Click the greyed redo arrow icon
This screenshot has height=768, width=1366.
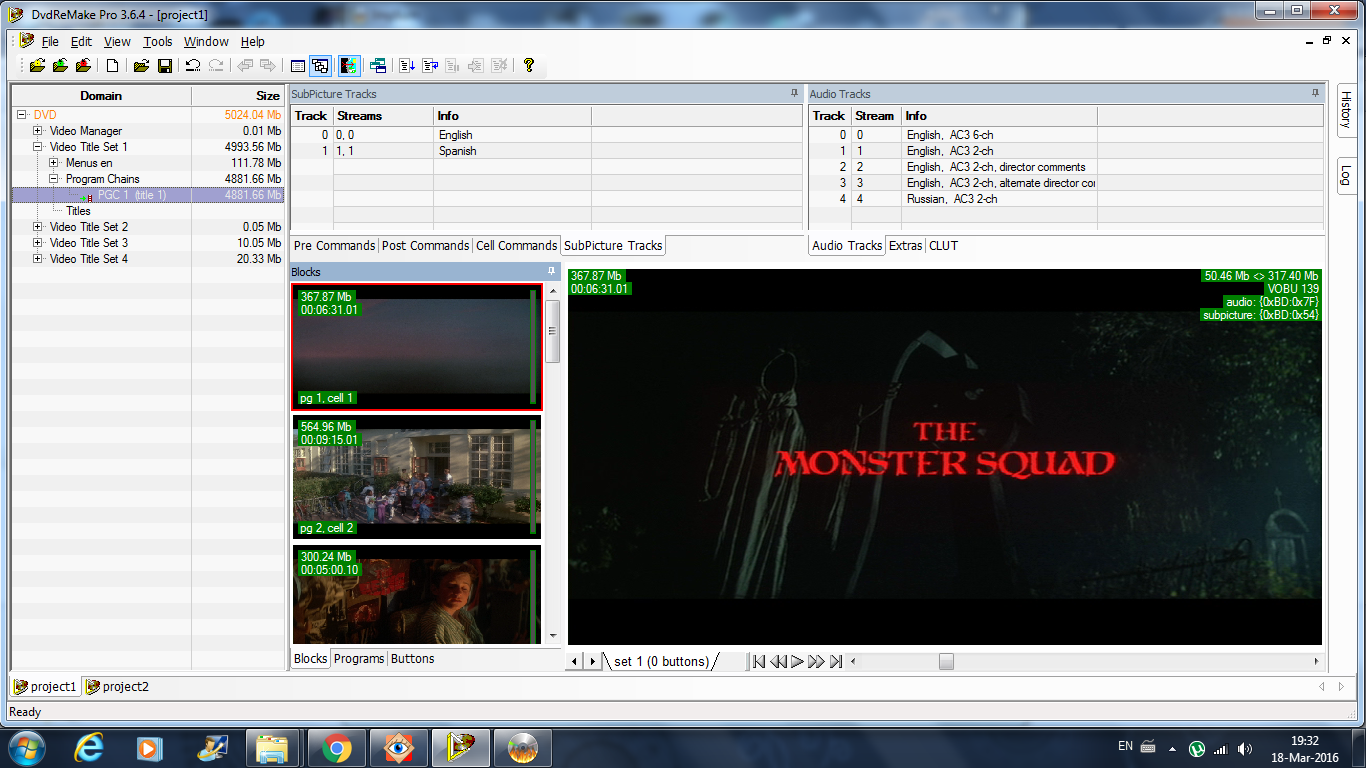point(216,66)
